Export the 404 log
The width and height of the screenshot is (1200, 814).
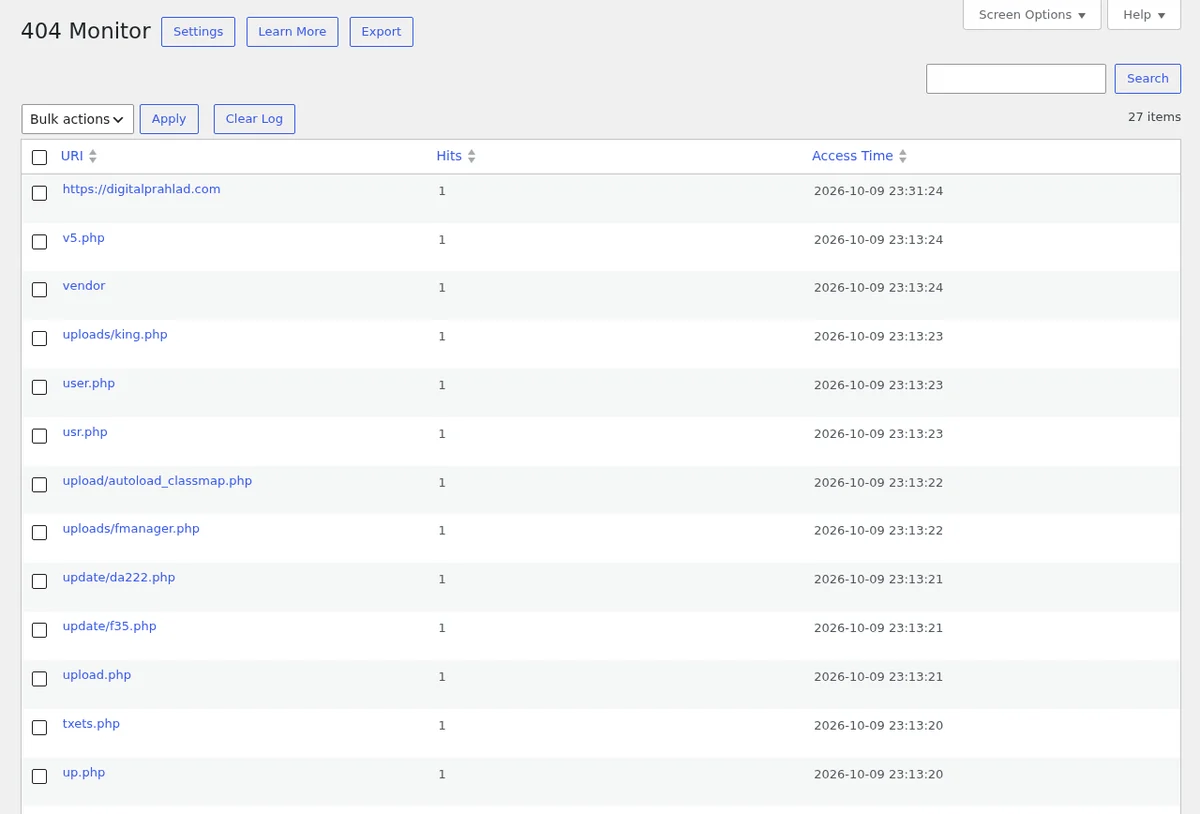tap(381, 32)
